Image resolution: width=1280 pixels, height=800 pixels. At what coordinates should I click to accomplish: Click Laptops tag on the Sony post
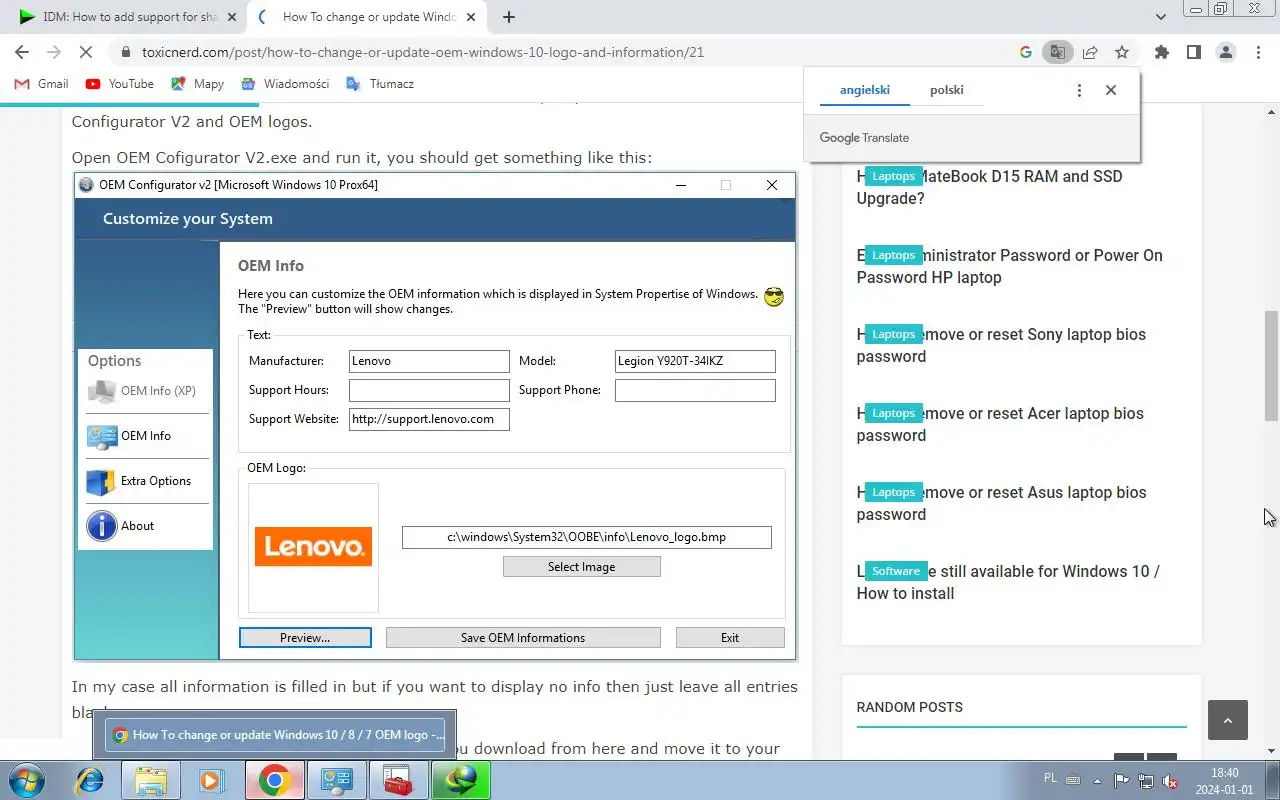point(893,334)
